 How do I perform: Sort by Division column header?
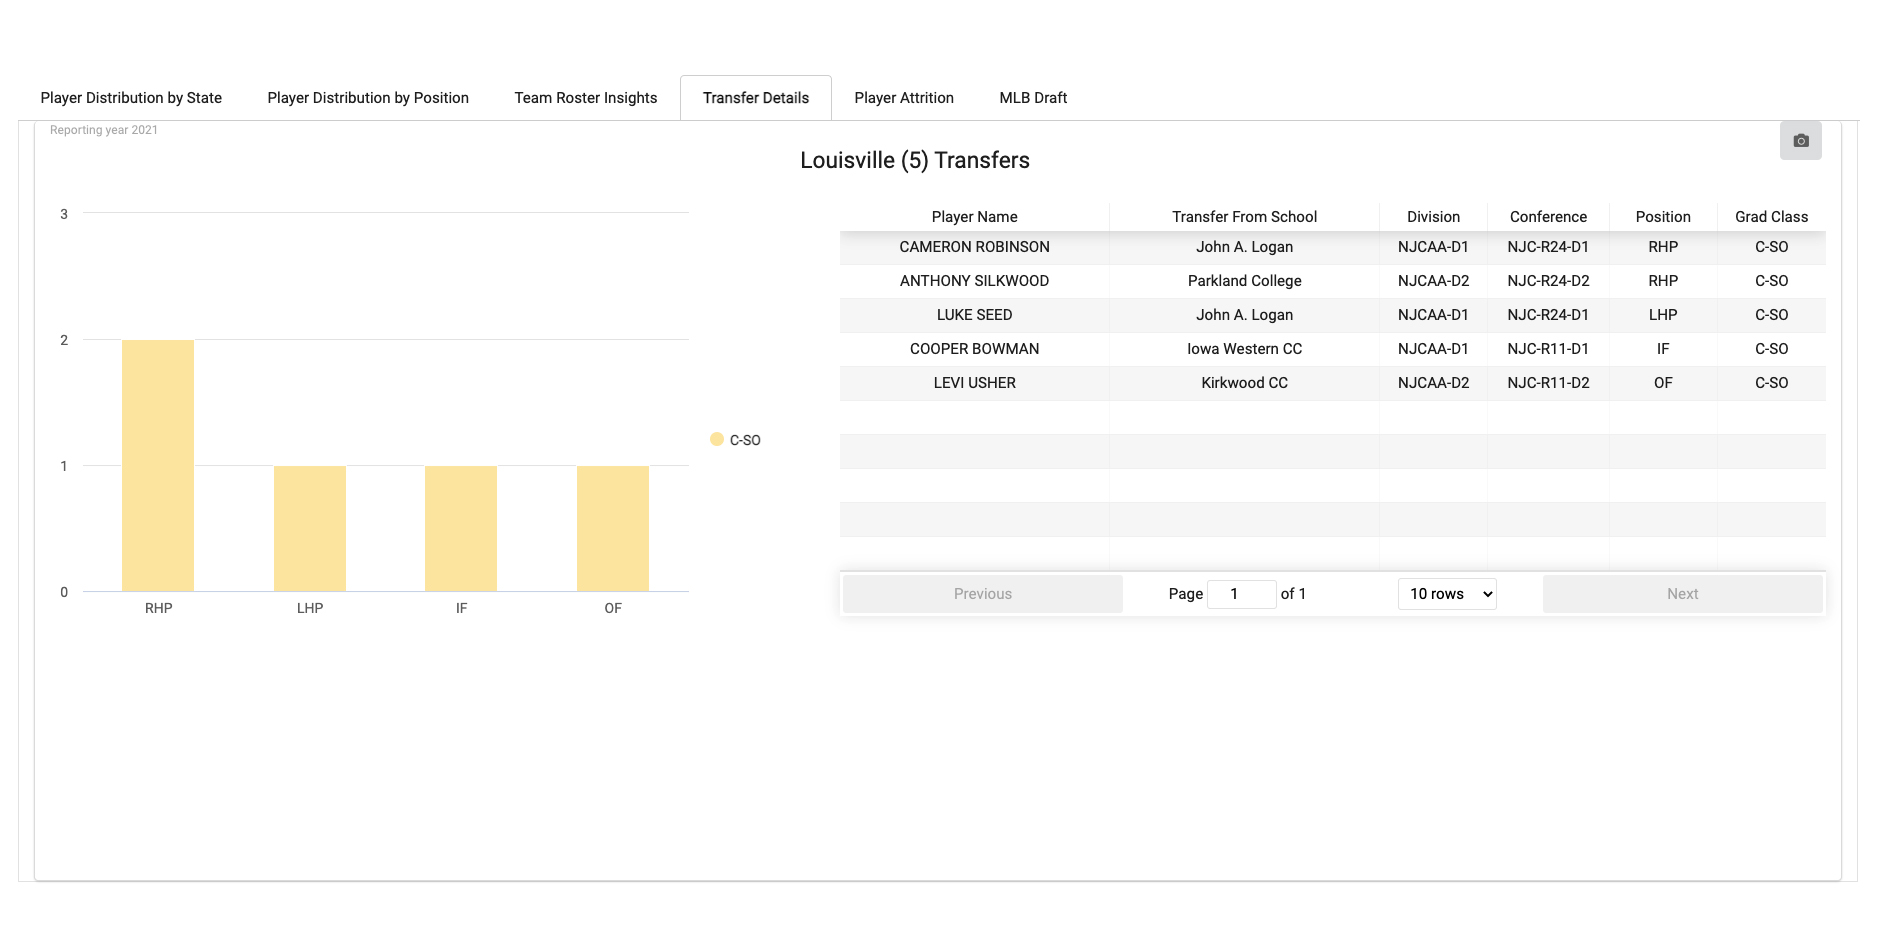click(x=1434, y=217)
